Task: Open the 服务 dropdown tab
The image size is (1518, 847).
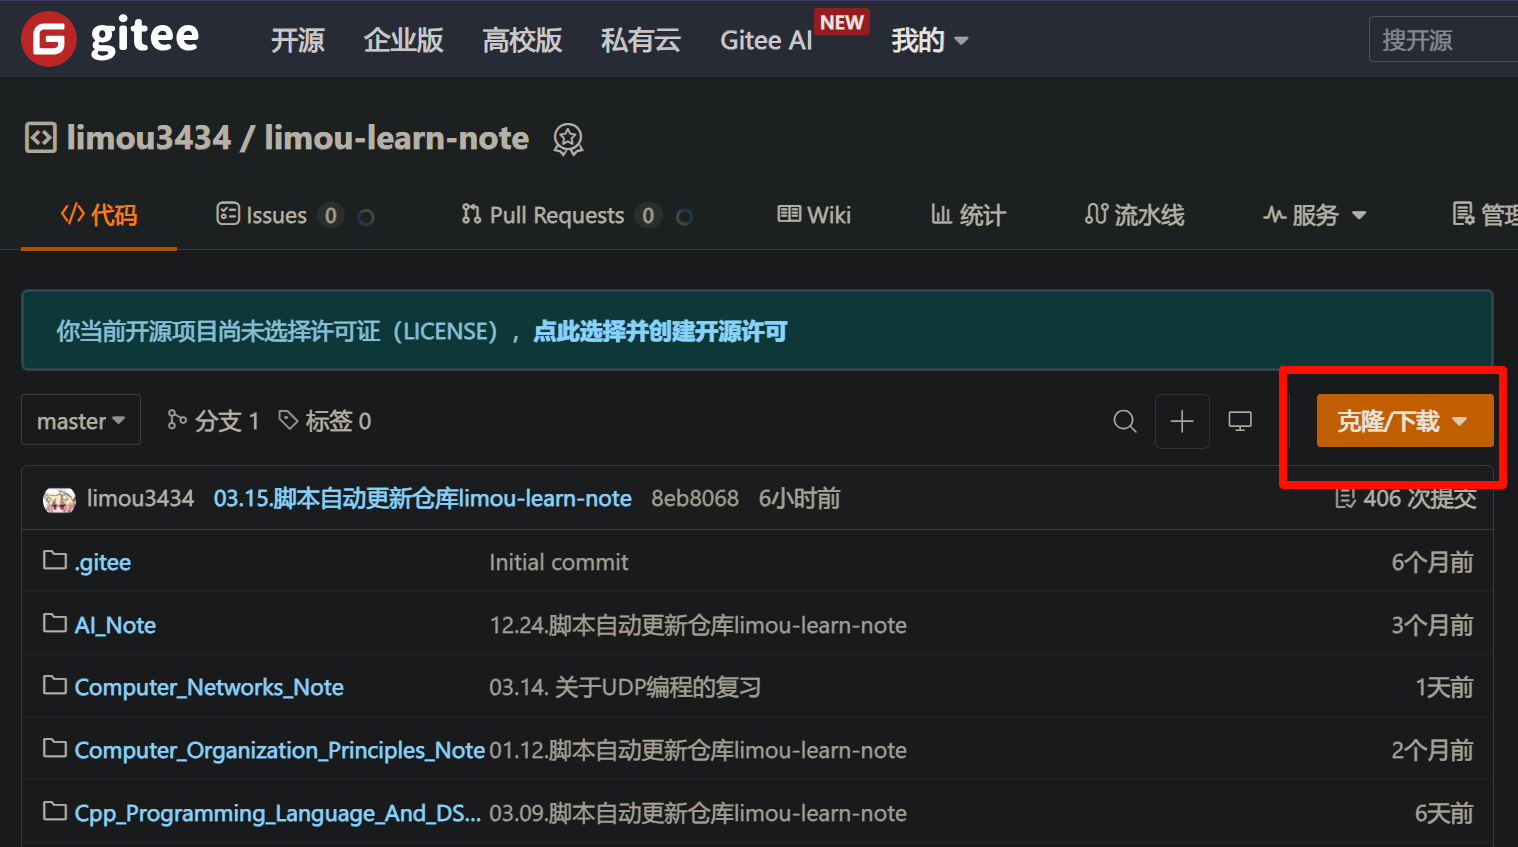Action: (x=1314, y=215)
